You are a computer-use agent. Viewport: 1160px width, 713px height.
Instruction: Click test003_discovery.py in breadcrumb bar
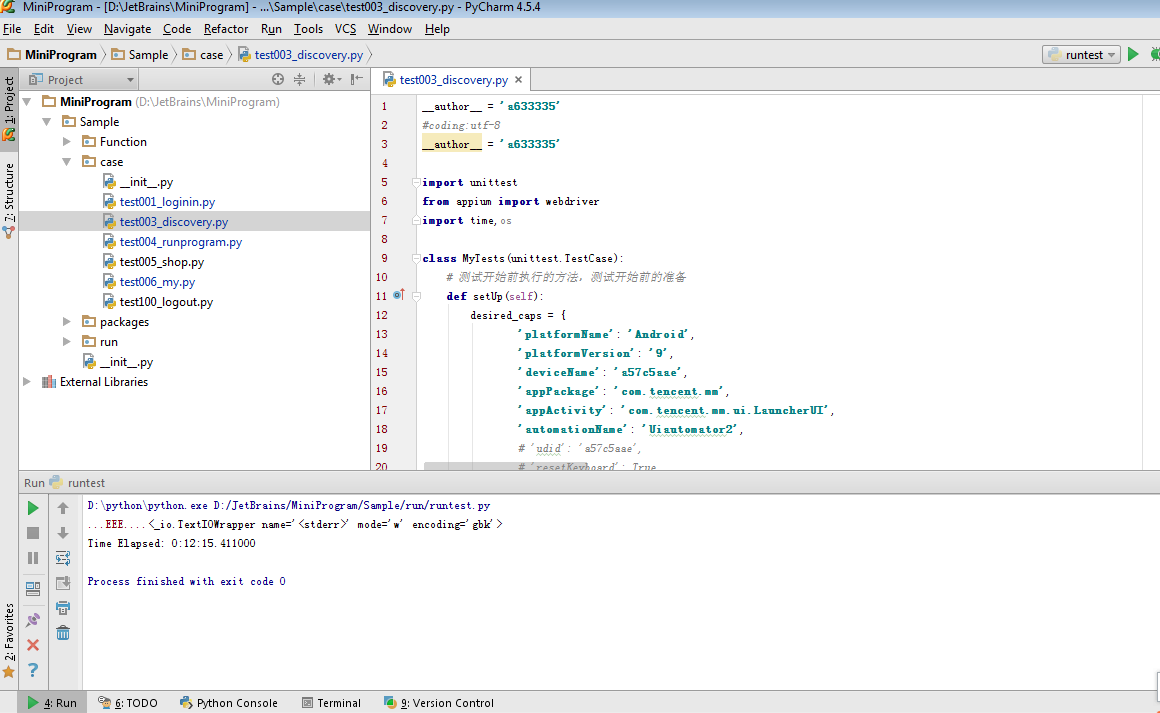click(x=308, y=55)
